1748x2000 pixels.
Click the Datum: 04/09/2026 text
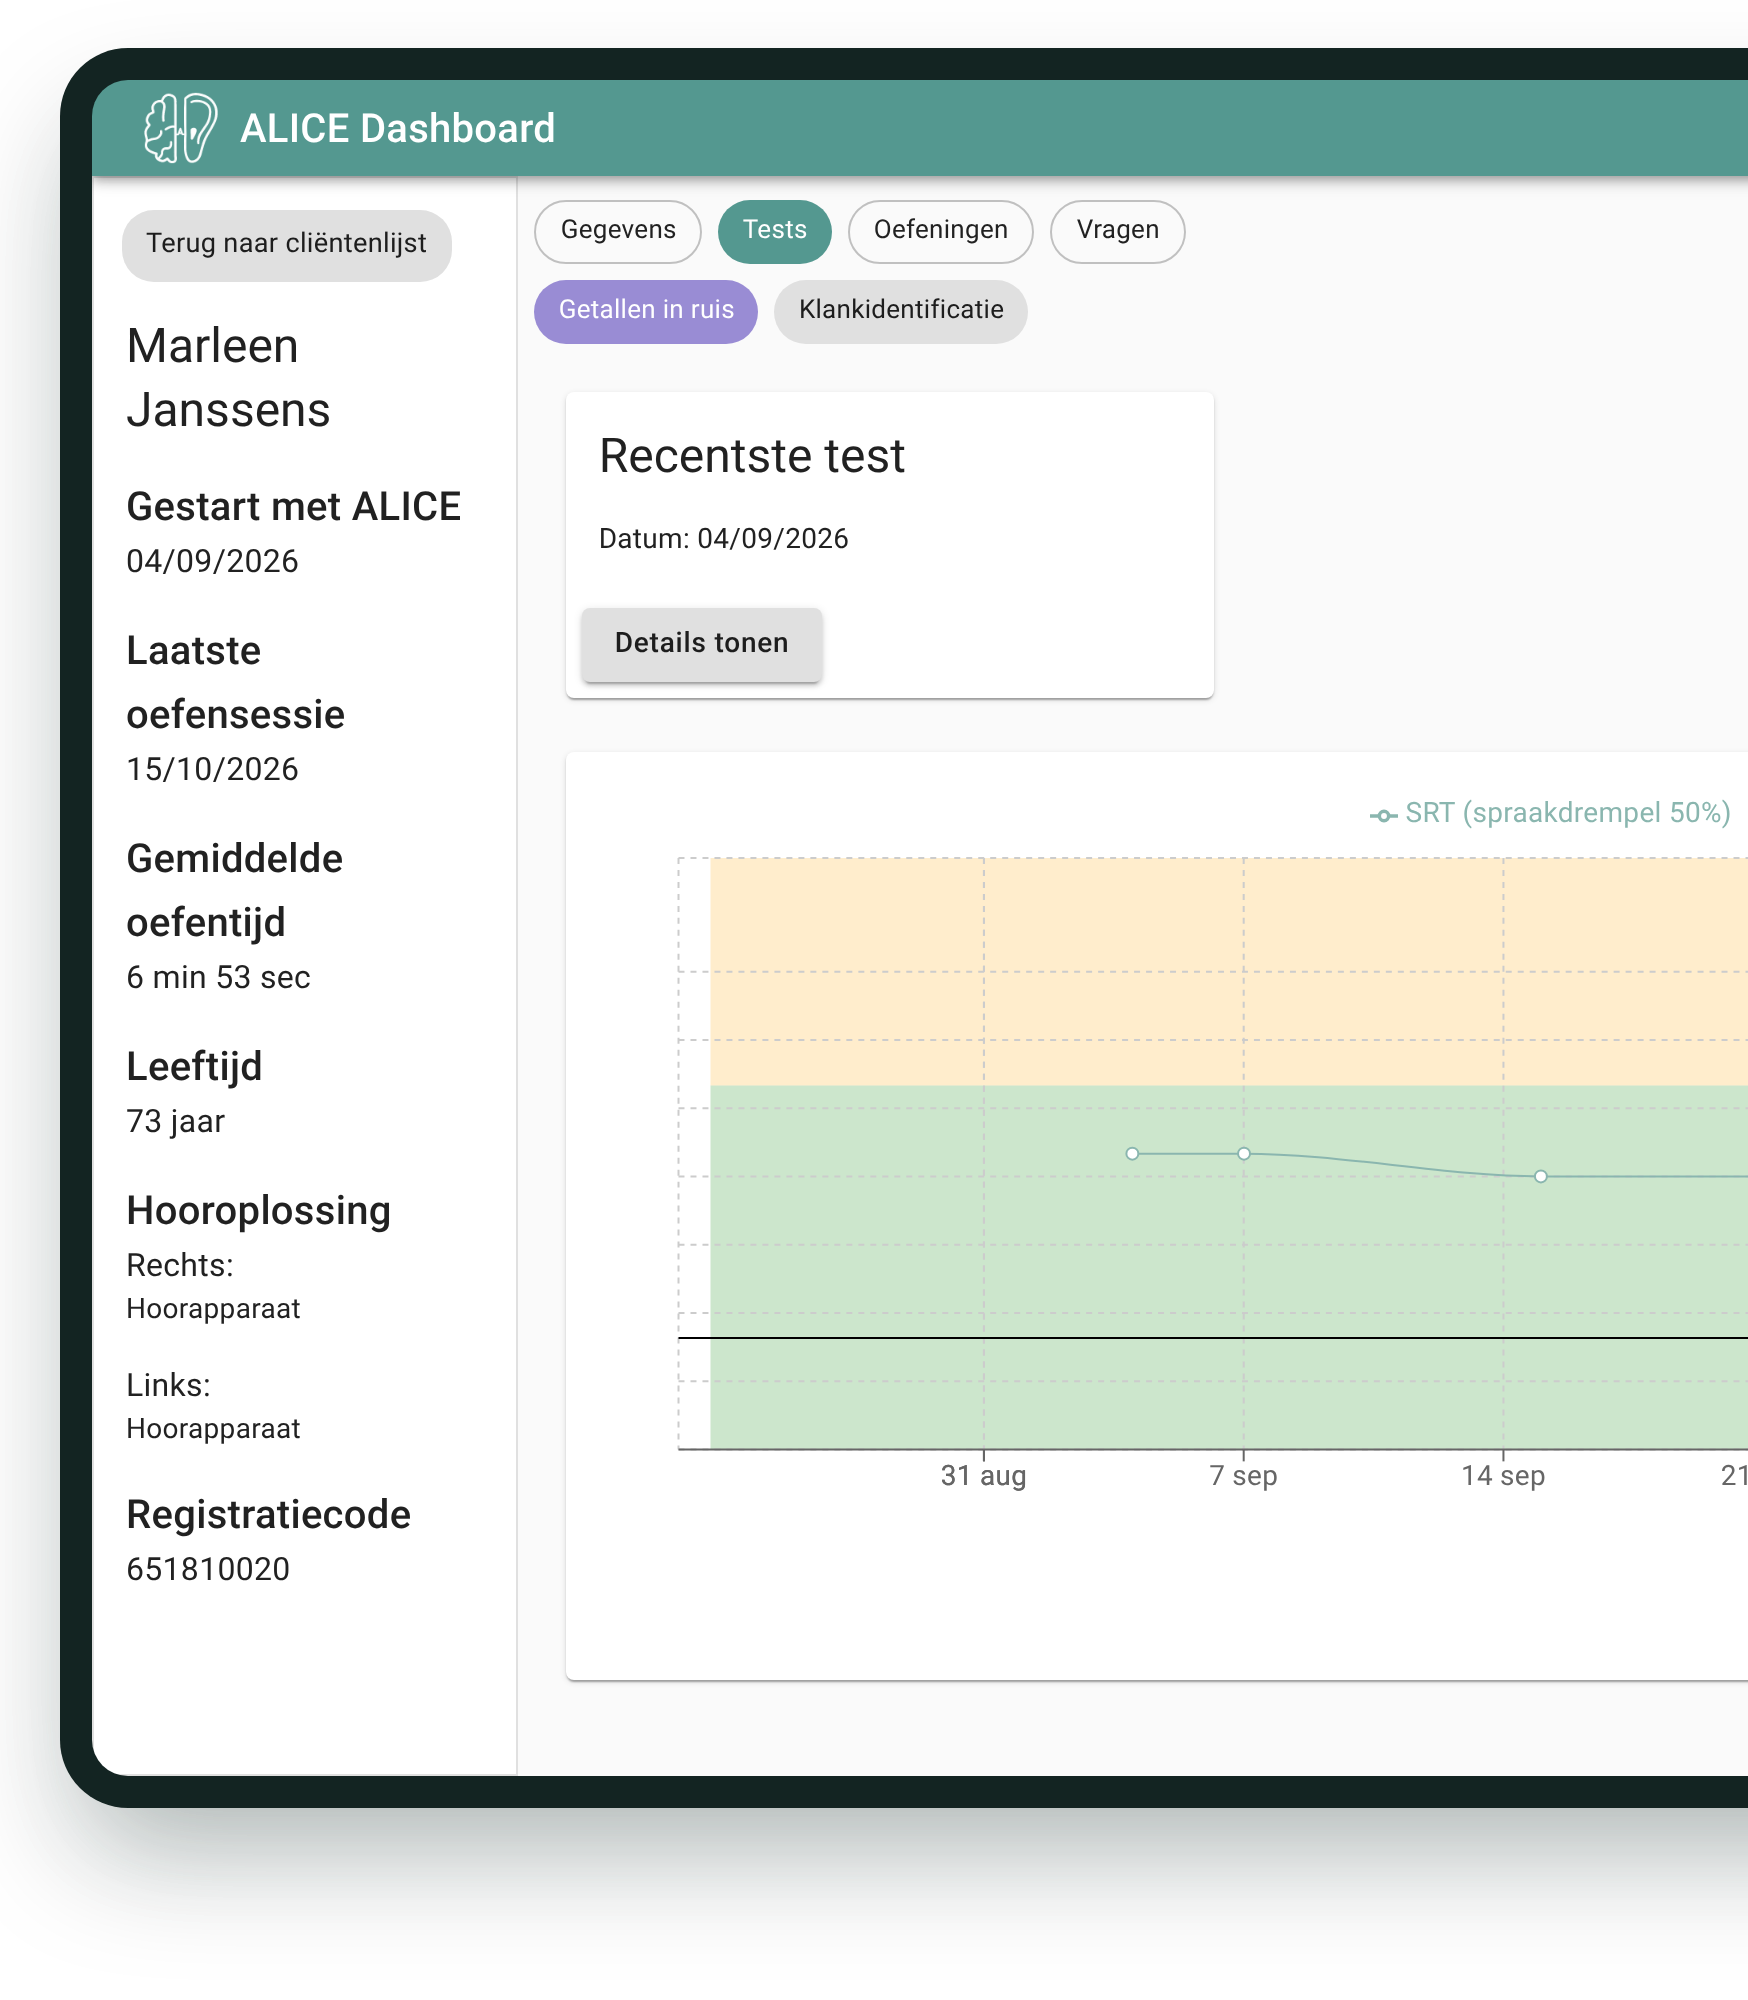723,539
